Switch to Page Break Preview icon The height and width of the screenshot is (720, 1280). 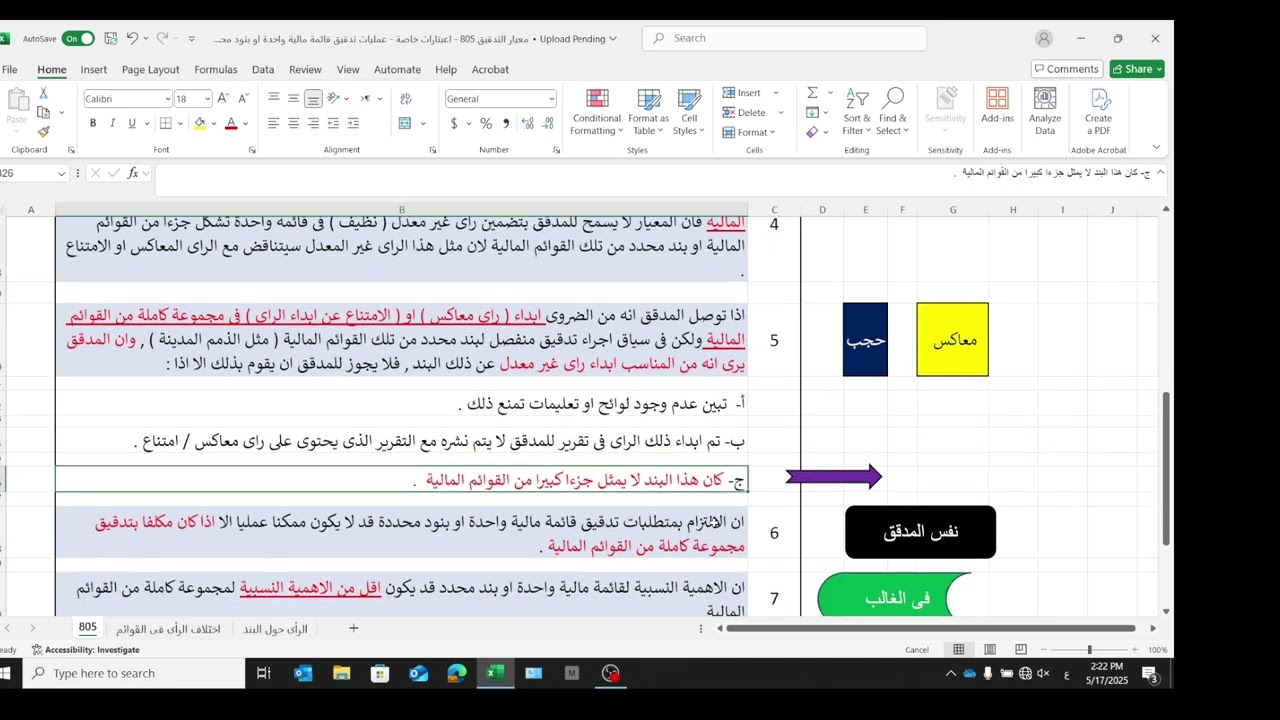point(1021,650)
